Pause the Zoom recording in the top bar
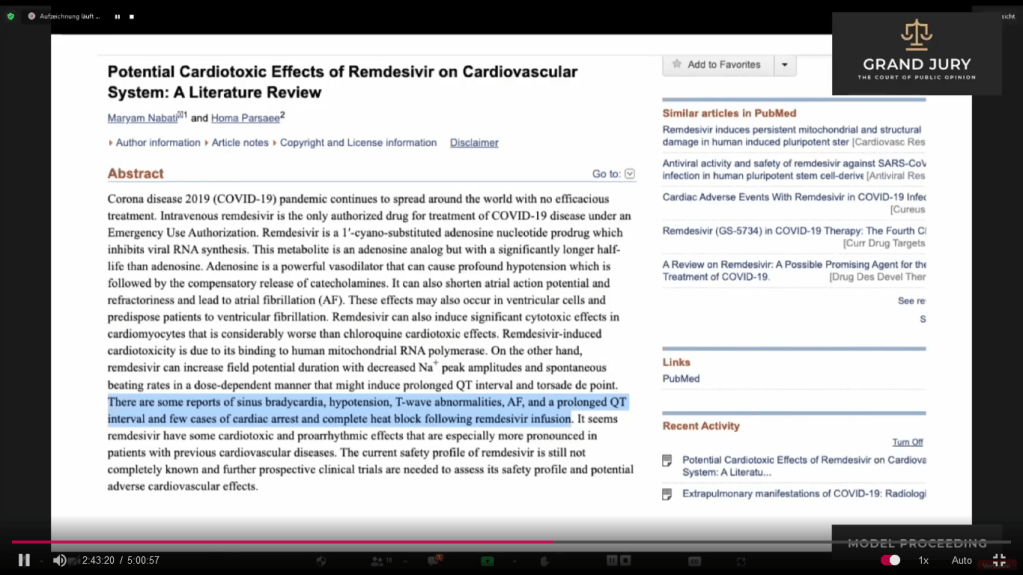This screenshot has width=1023, height=575. click(x=117, y=17)
